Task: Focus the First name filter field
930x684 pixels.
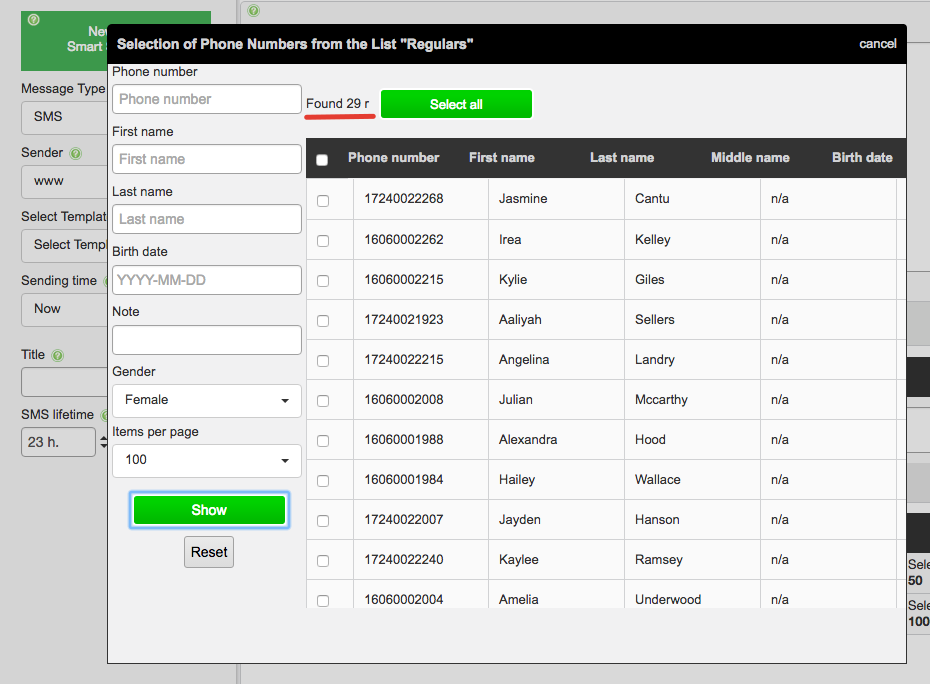Action: (206, 159)
